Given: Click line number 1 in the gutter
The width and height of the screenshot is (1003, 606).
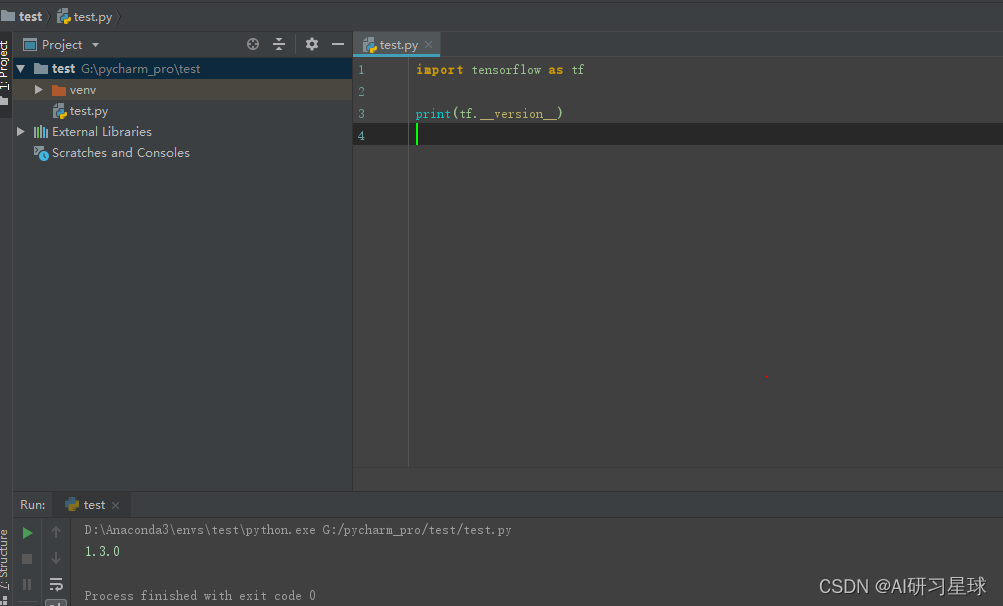Looking at the screenshot, I should click(x=361, y=70).
